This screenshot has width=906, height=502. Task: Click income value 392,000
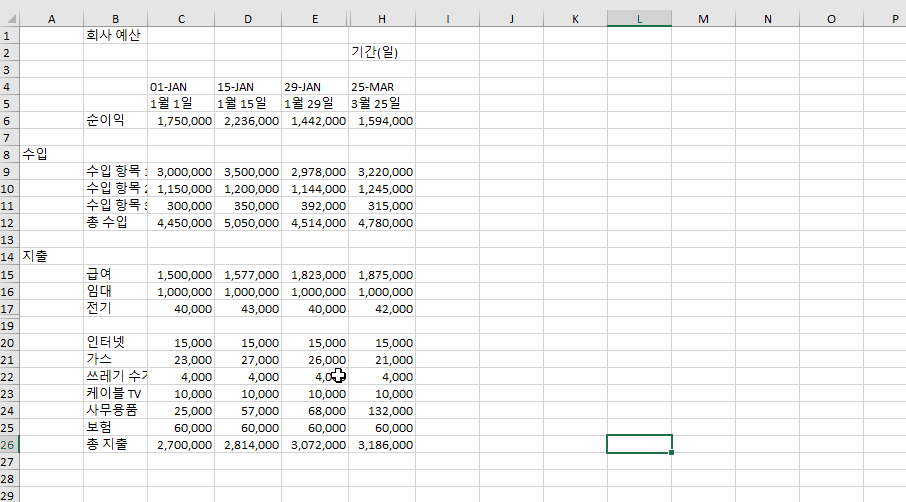click(x=315, y=206)
